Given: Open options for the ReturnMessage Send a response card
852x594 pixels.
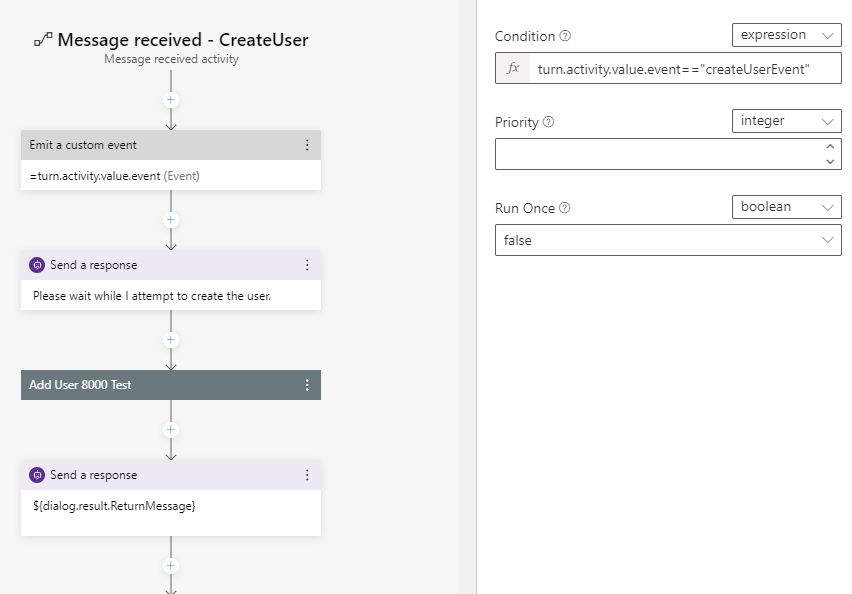Looking at the screenshot, I should 307,475.
